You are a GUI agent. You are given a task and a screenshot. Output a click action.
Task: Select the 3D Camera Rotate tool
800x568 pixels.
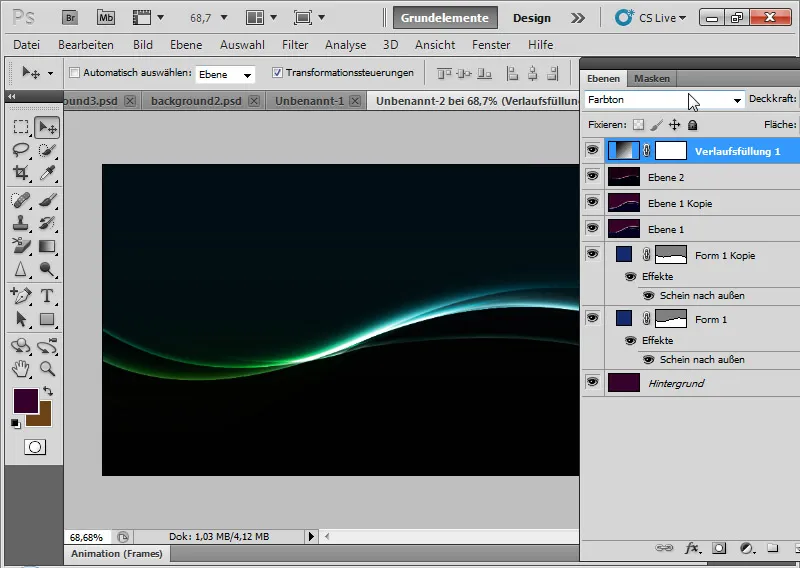point(47,346)
